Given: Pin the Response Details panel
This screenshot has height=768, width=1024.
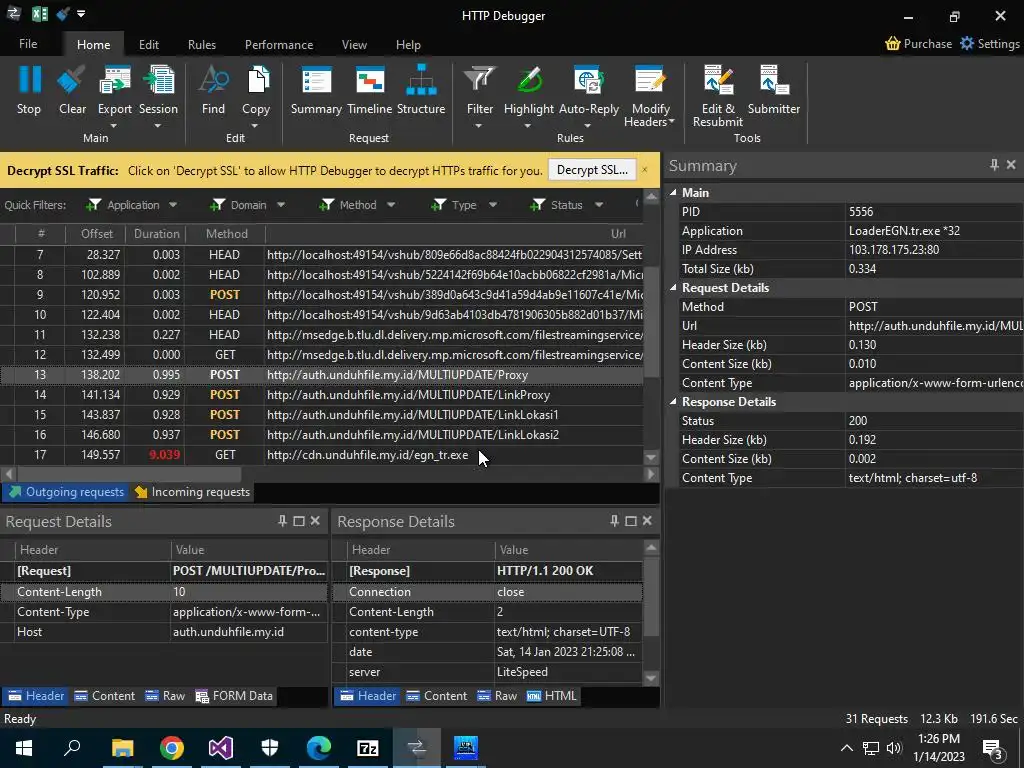Looking at the screenshot, I should coord(614,520).
